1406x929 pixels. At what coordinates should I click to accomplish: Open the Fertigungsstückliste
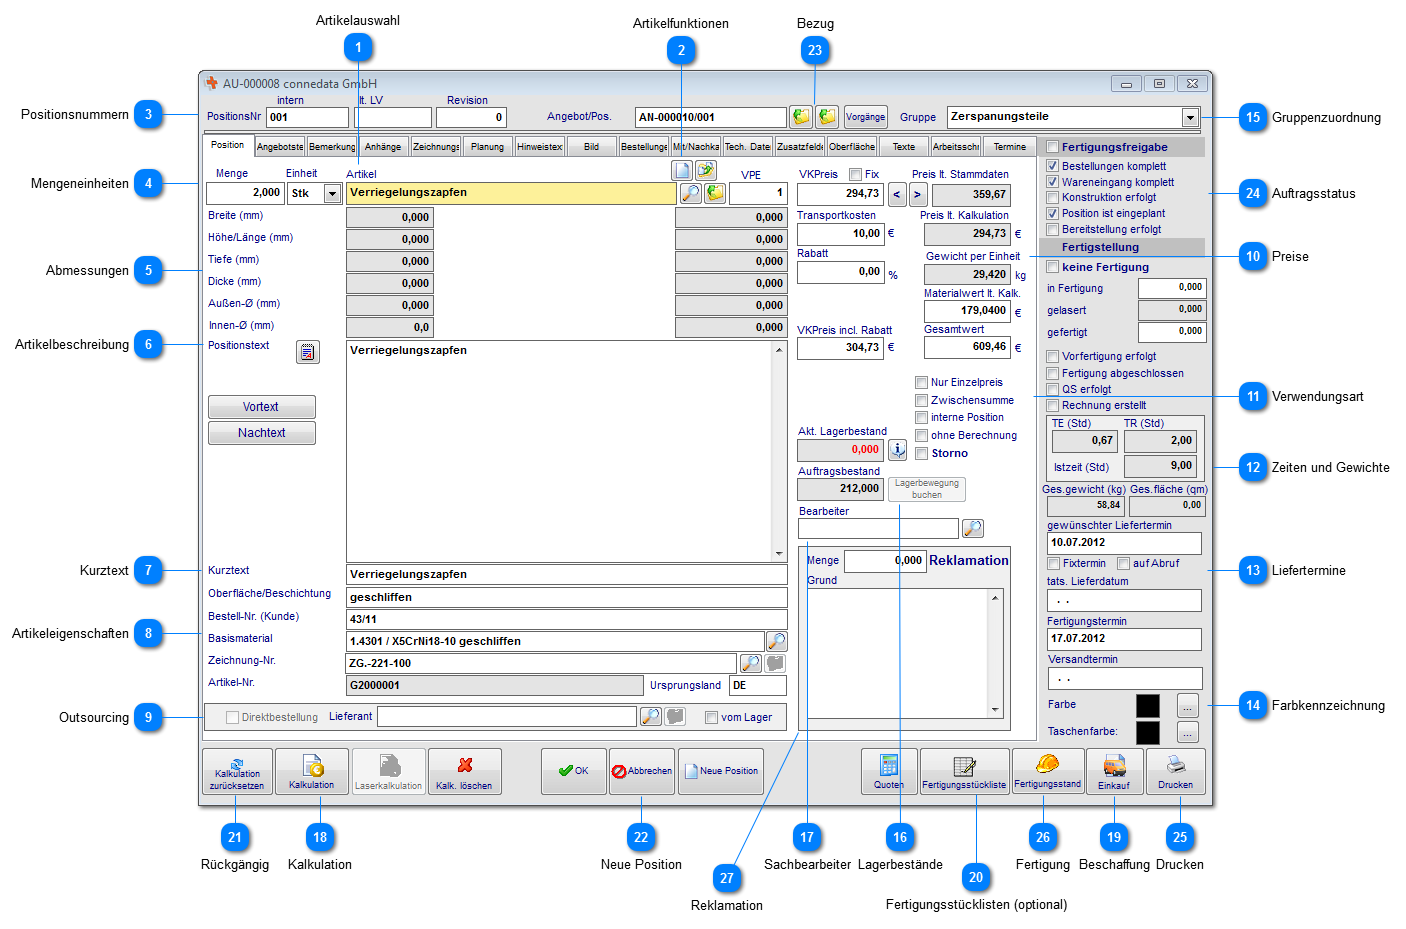[x=964, y=772]
